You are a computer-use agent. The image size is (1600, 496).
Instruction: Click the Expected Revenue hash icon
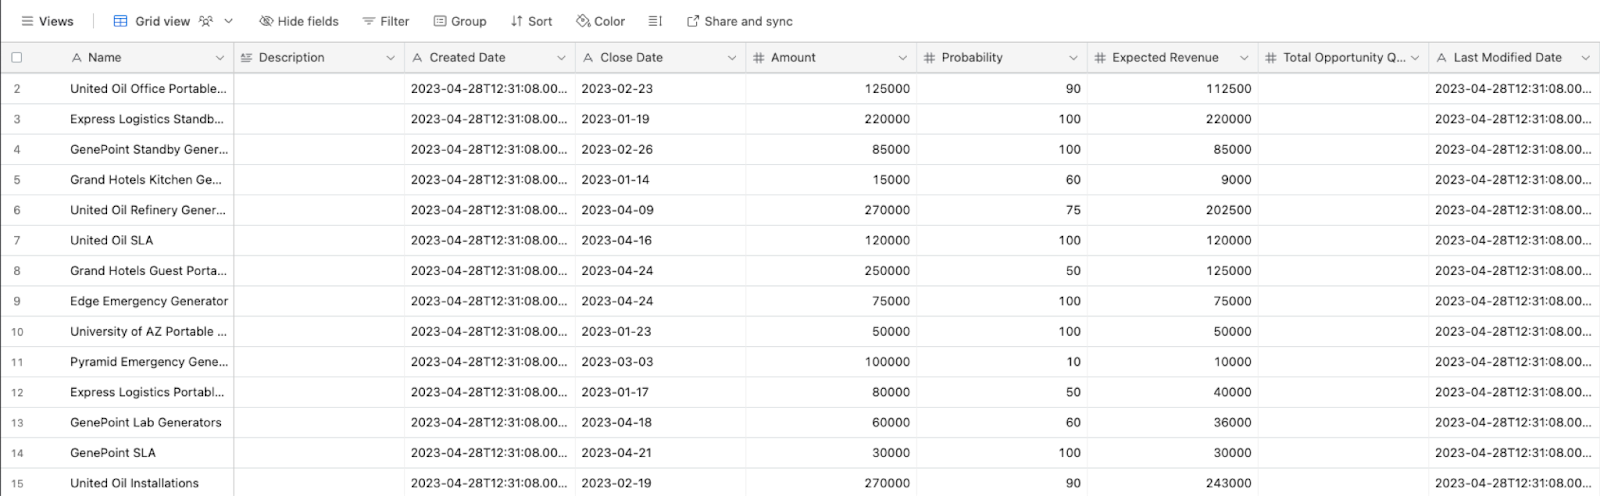(x=1100, y=58)
